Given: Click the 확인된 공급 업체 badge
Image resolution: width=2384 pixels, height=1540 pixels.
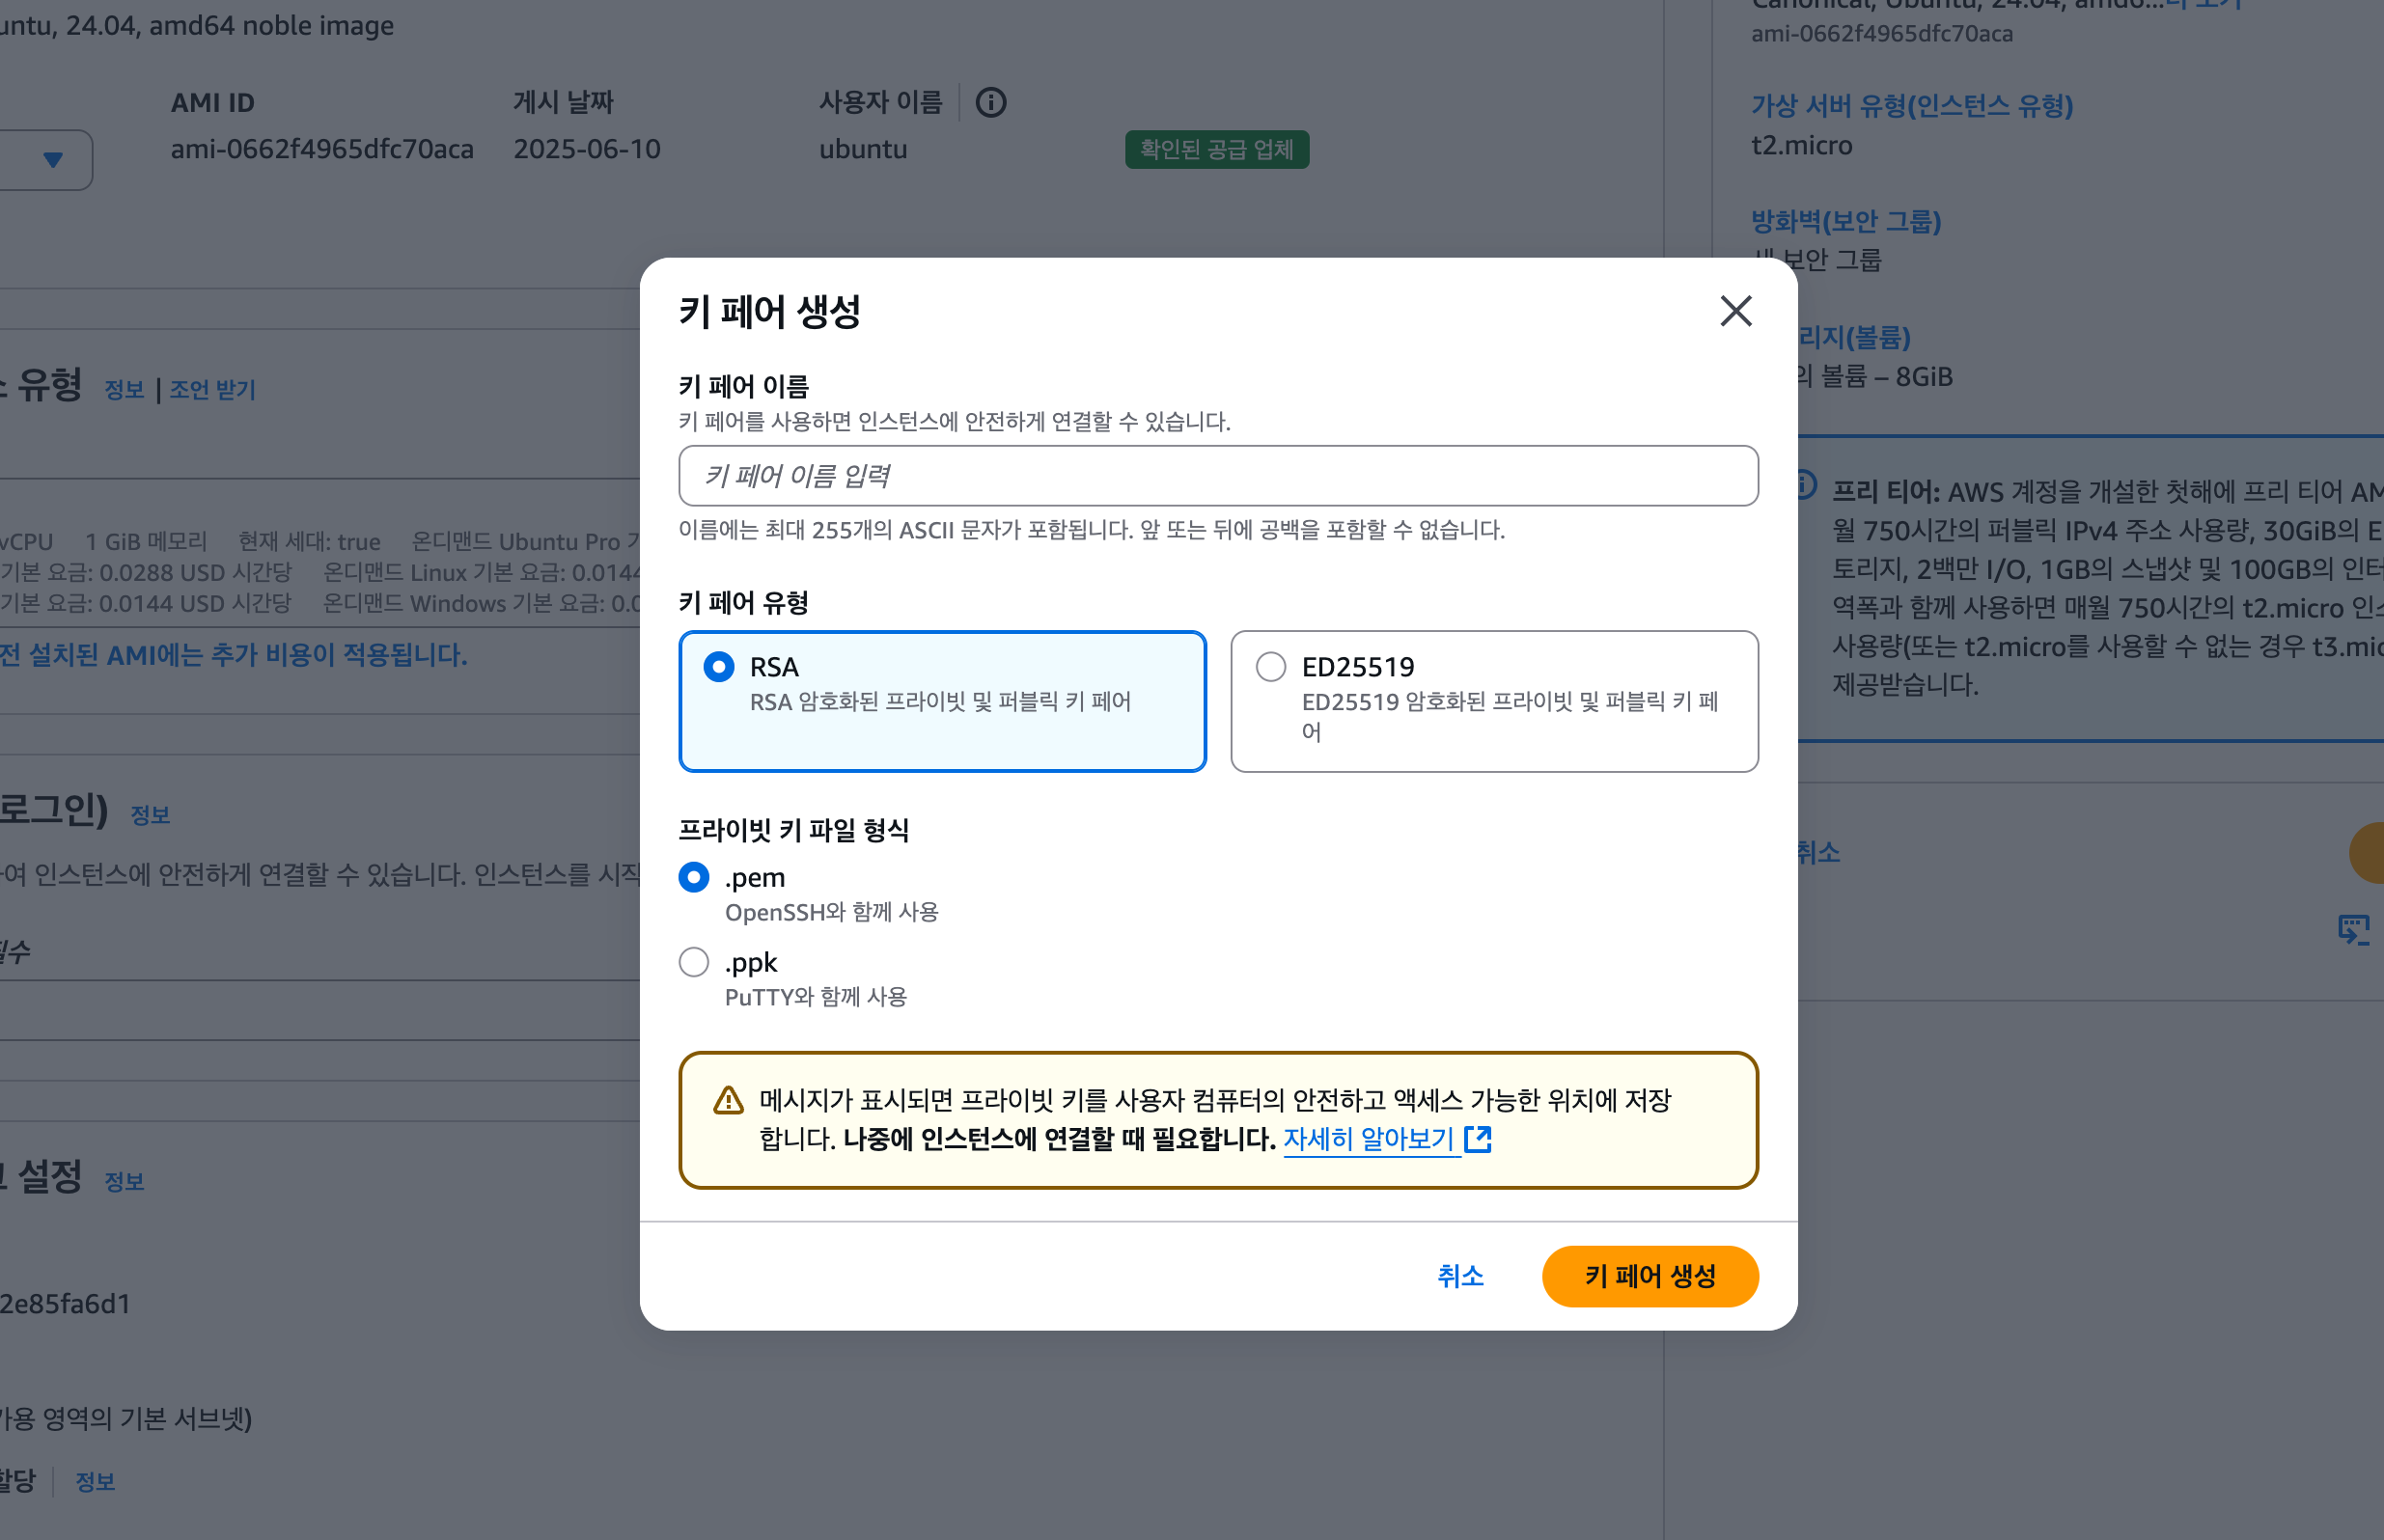Looking at the screenshot, I should click(1216, 150).
